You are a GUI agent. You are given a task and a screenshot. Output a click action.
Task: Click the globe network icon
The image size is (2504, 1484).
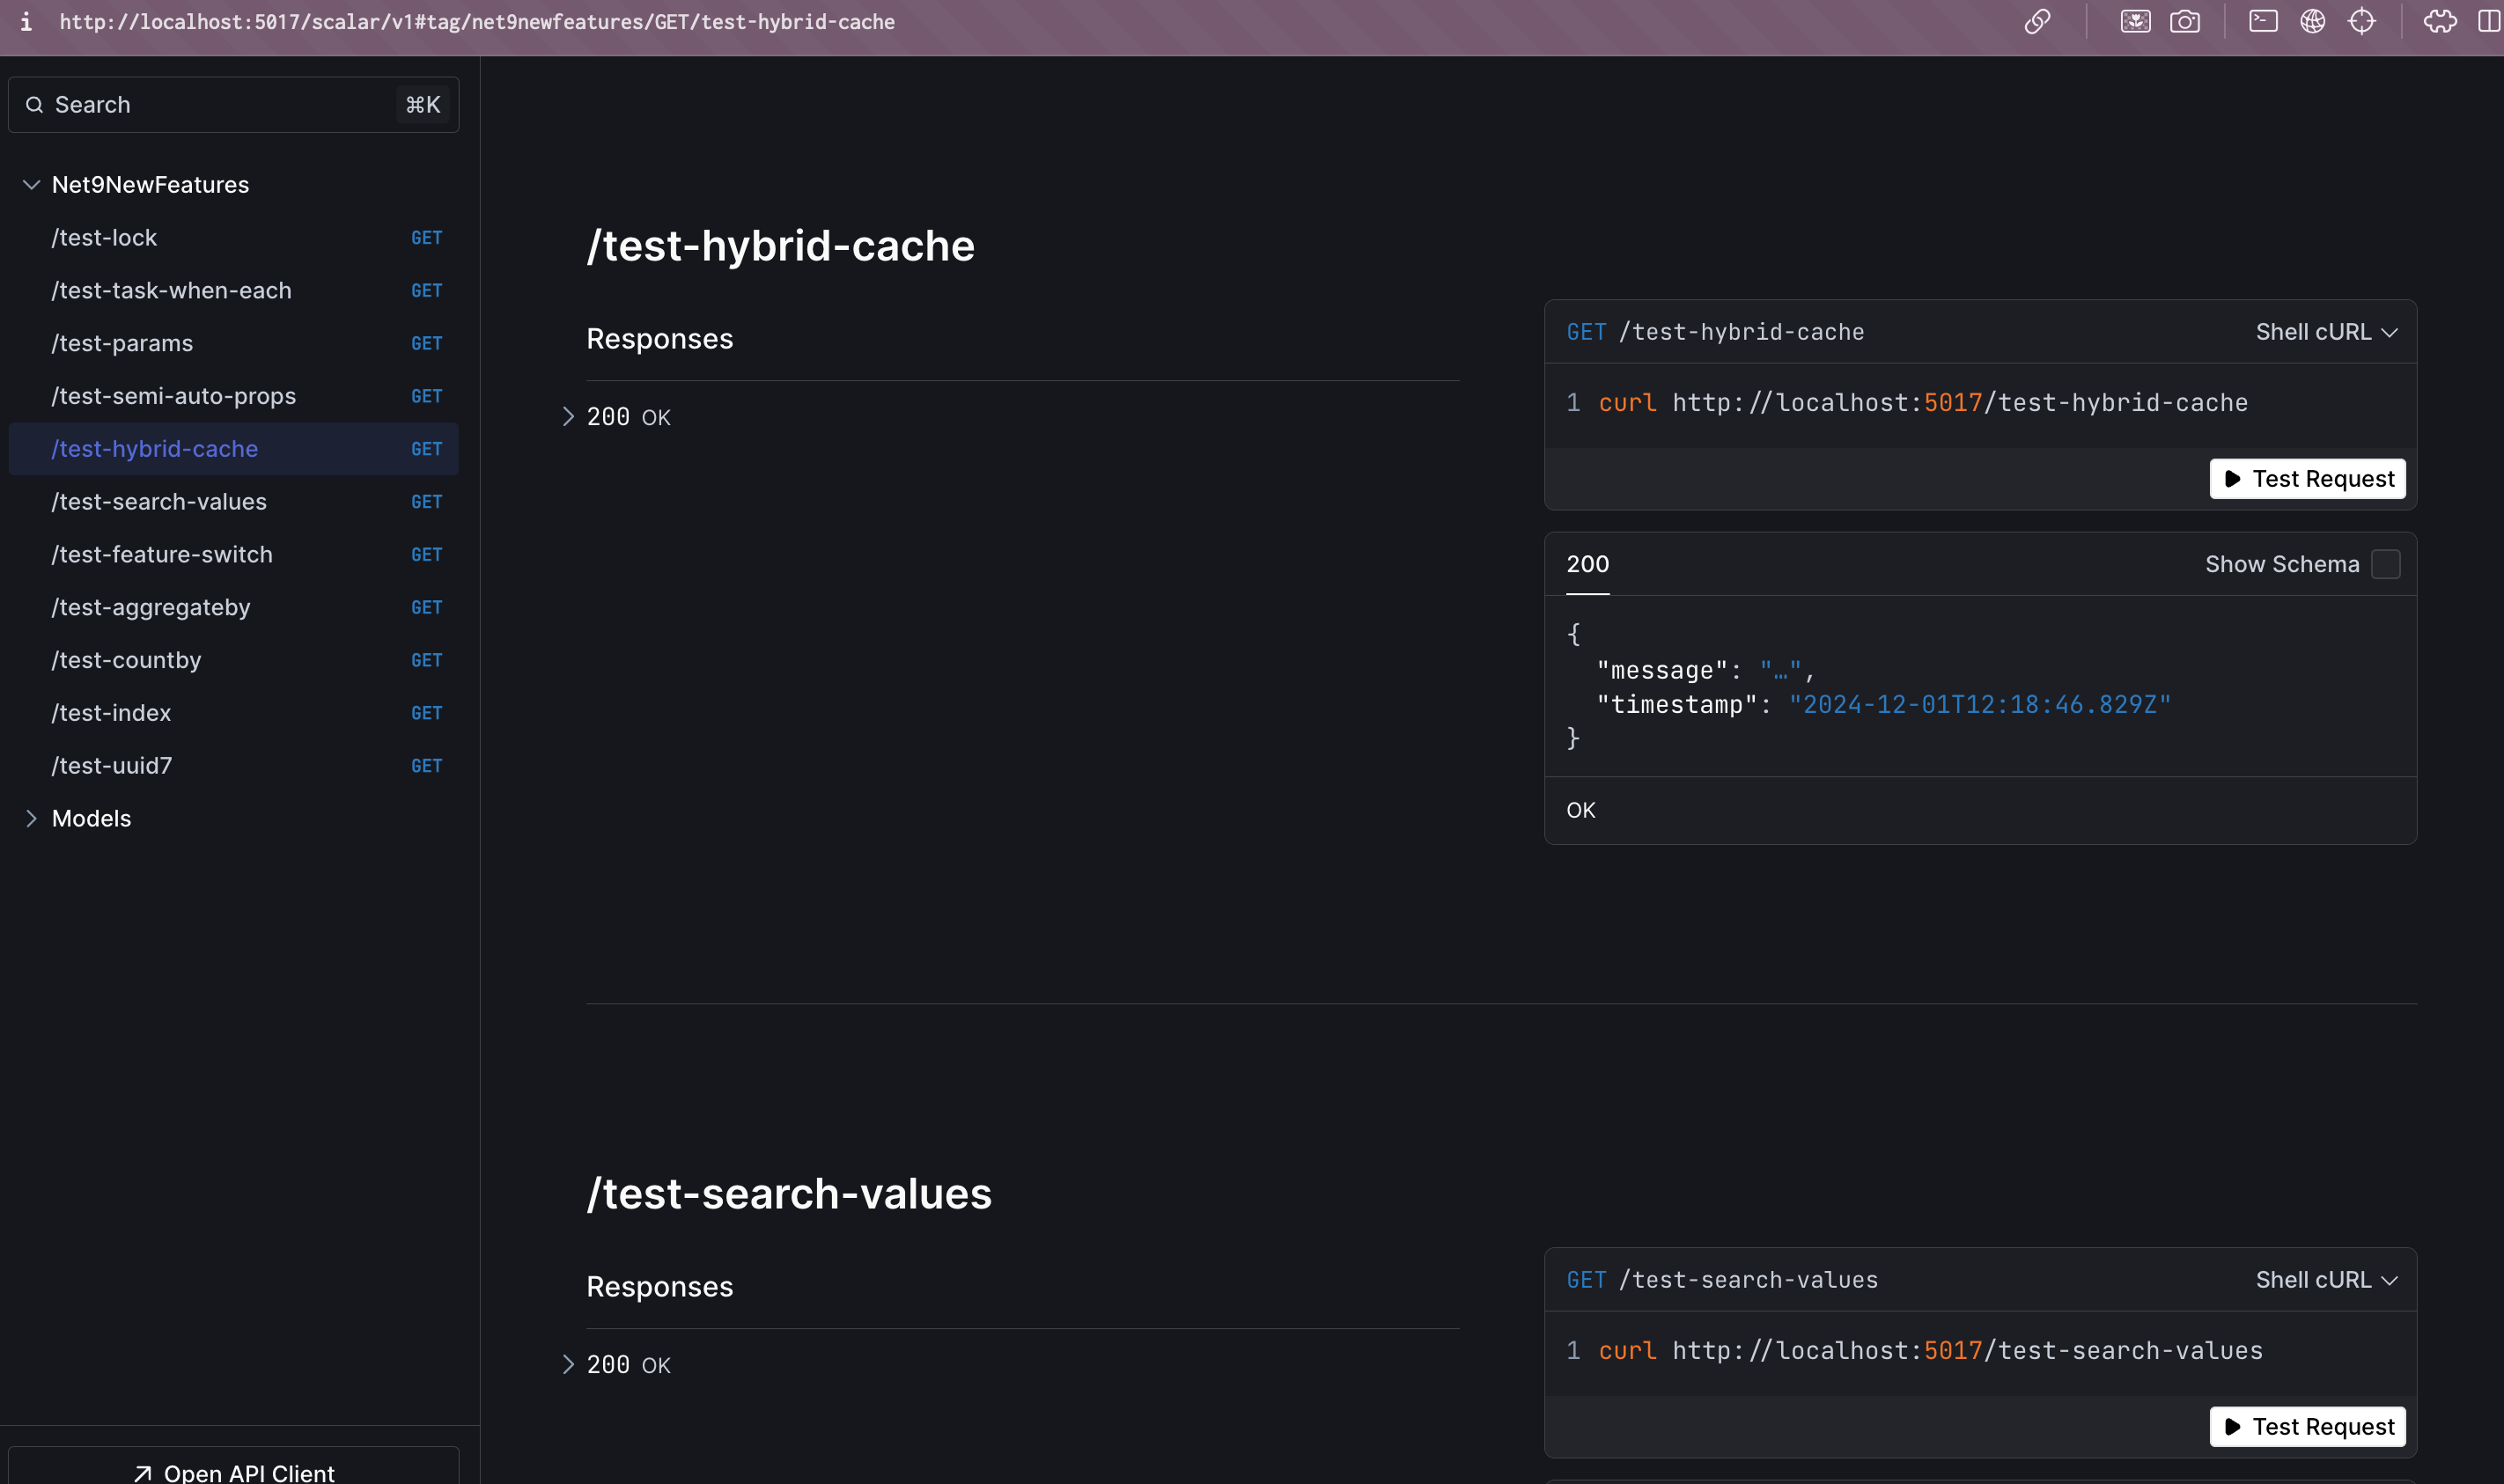click(2312, 22)
